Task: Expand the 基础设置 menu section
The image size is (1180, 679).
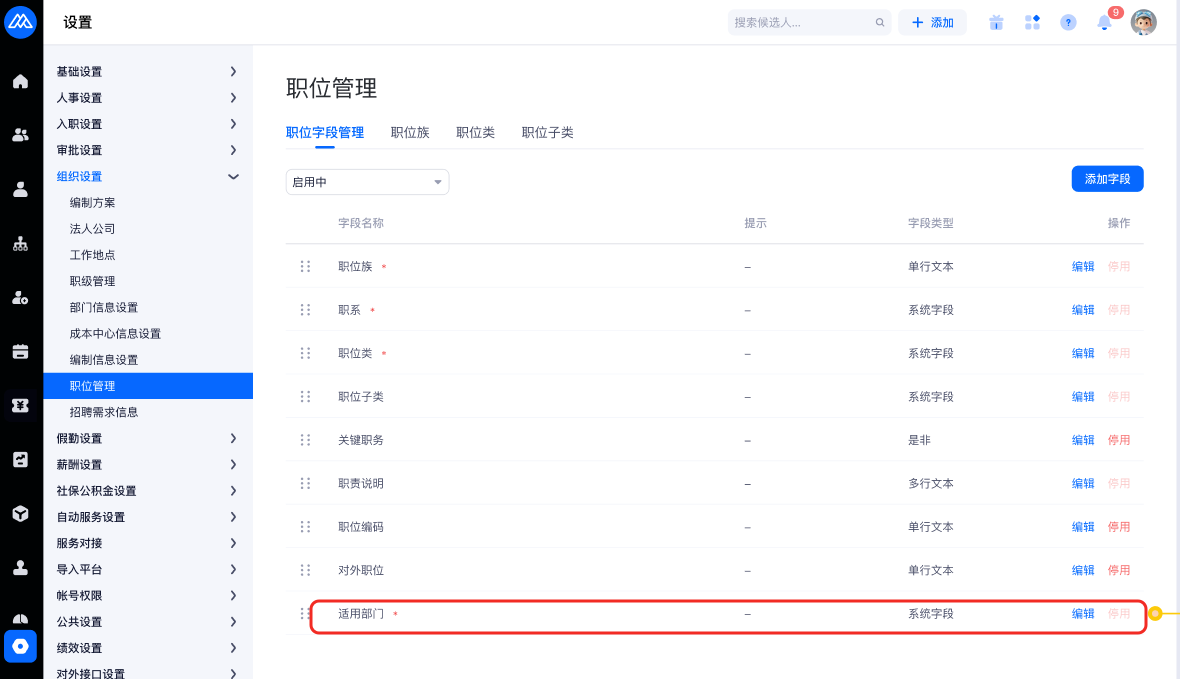Action: coord(147,72)
